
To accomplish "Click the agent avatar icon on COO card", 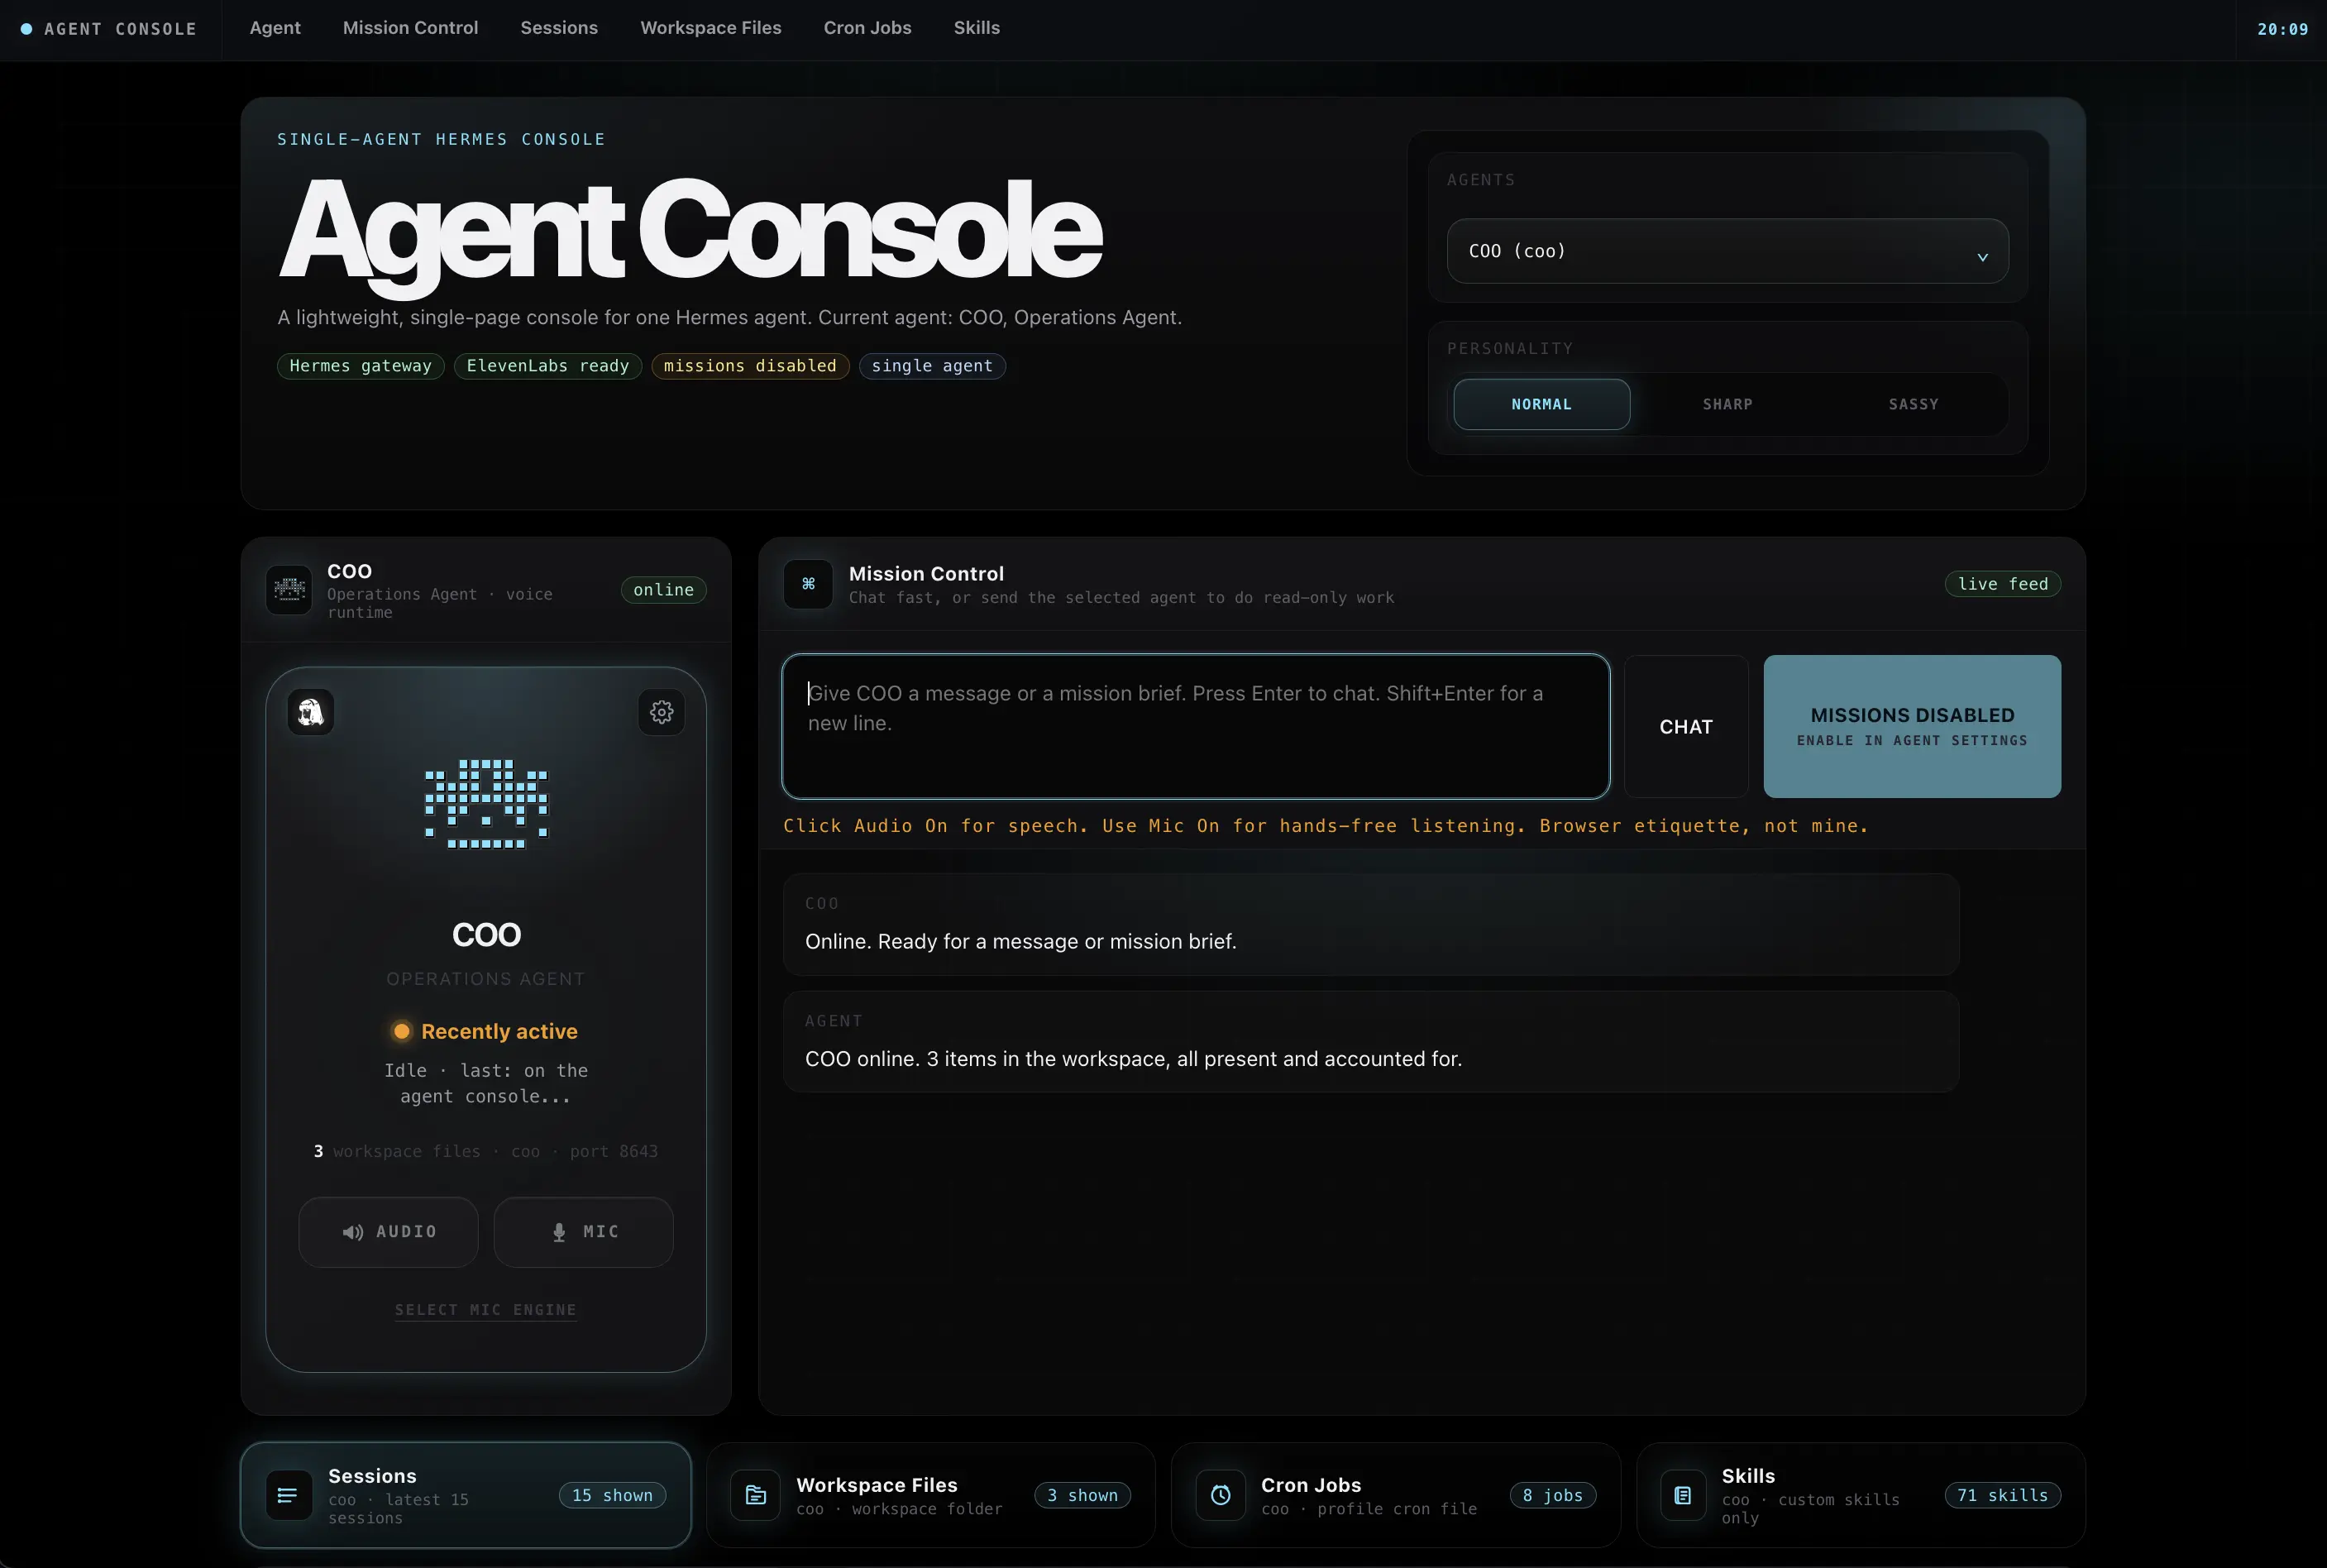I will tap(311, 712).
